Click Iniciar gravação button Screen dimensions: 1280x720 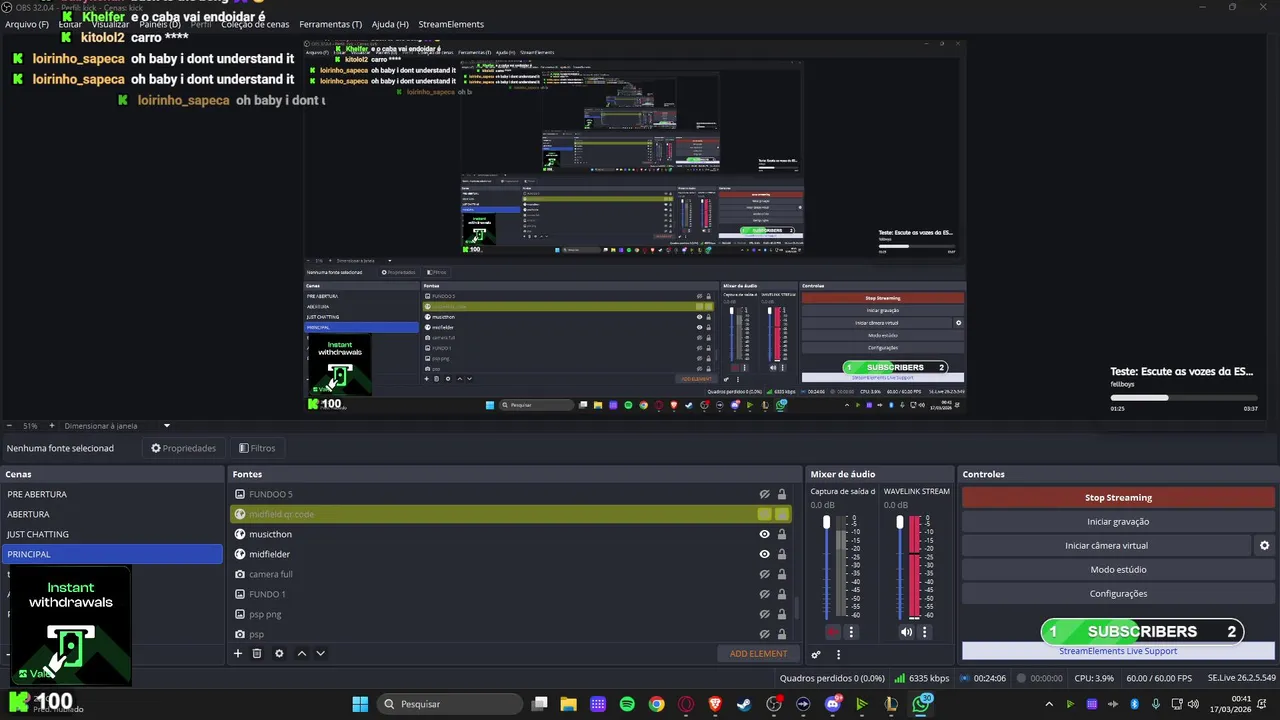point(1118,522)
